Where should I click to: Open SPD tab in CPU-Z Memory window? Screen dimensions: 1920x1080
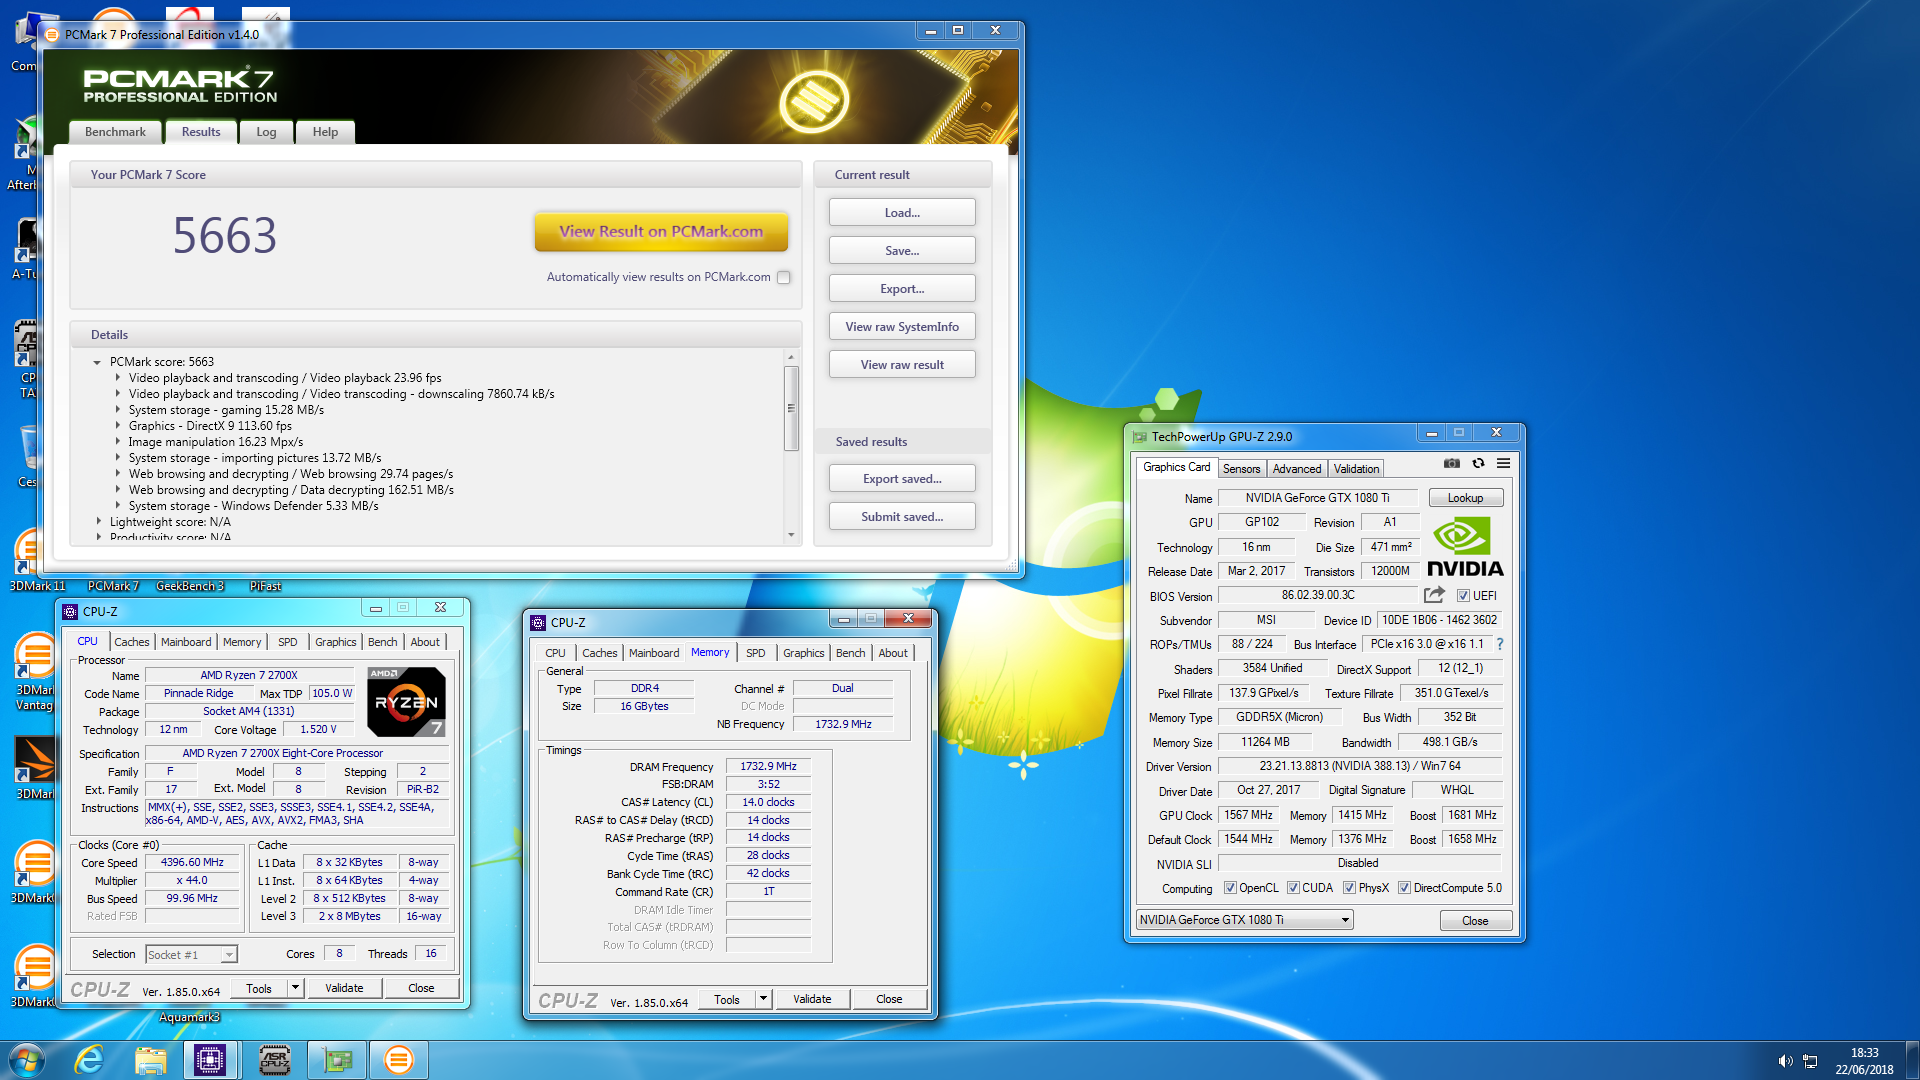[756, 653]
